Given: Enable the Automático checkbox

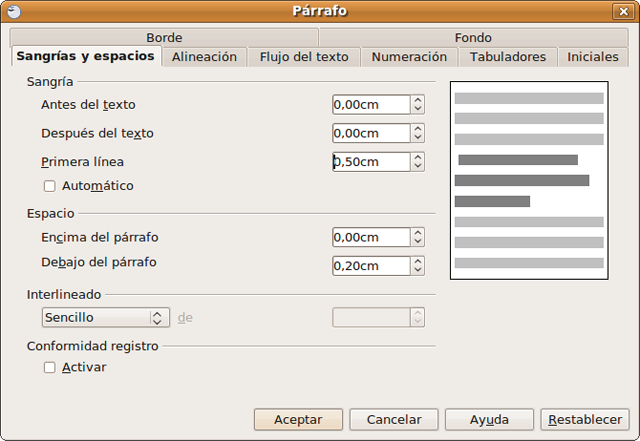Looking at the screenshot, I should click(49, 186).
